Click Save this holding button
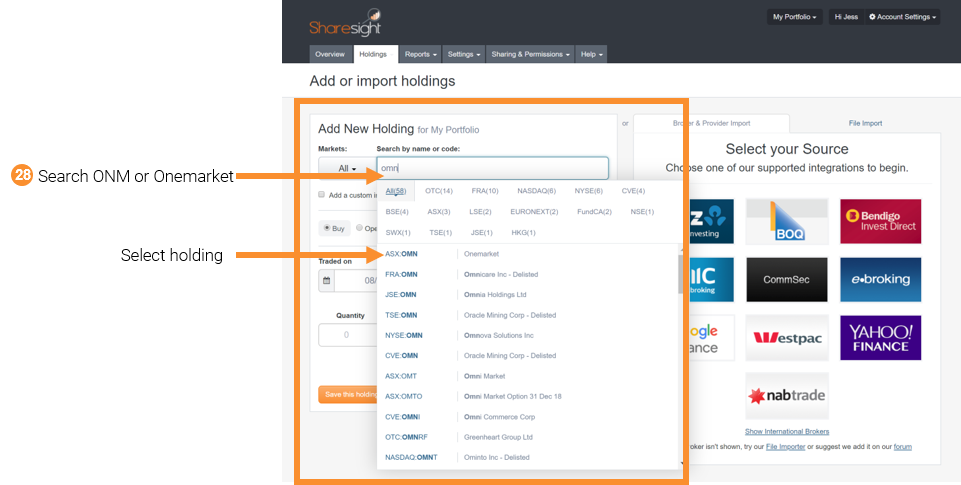 (x=348, y=394)
